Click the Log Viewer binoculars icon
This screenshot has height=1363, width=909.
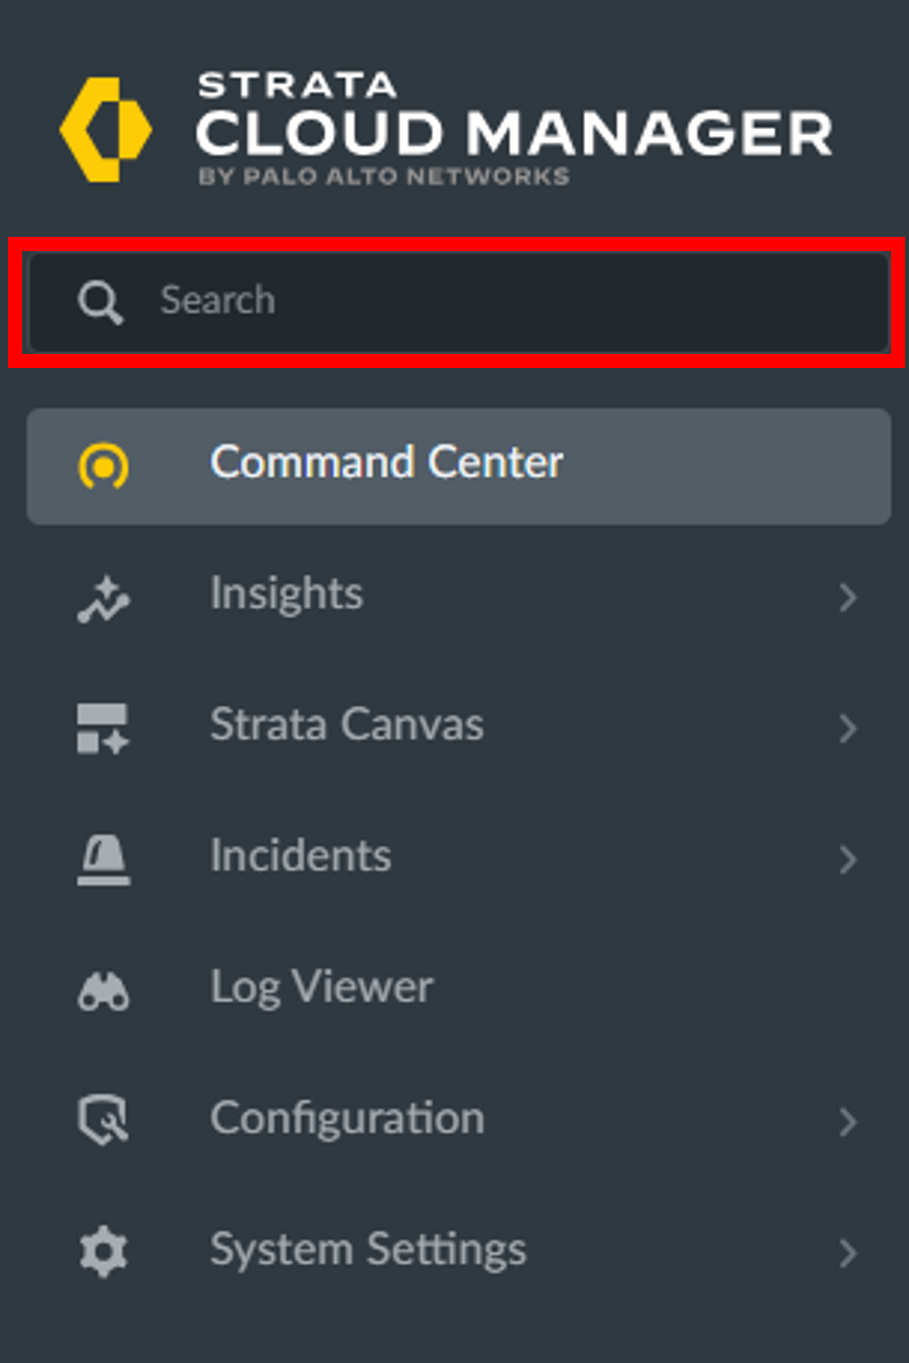(103, 991)
